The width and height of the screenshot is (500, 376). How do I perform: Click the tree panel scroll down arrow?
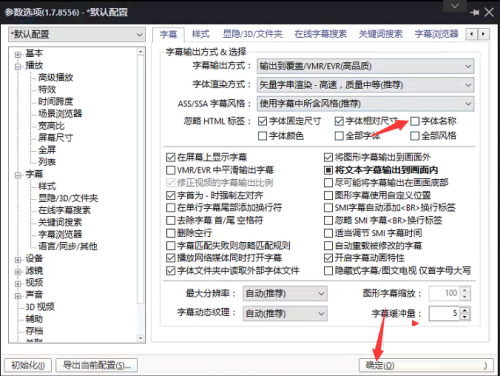[x=141, y=338]
